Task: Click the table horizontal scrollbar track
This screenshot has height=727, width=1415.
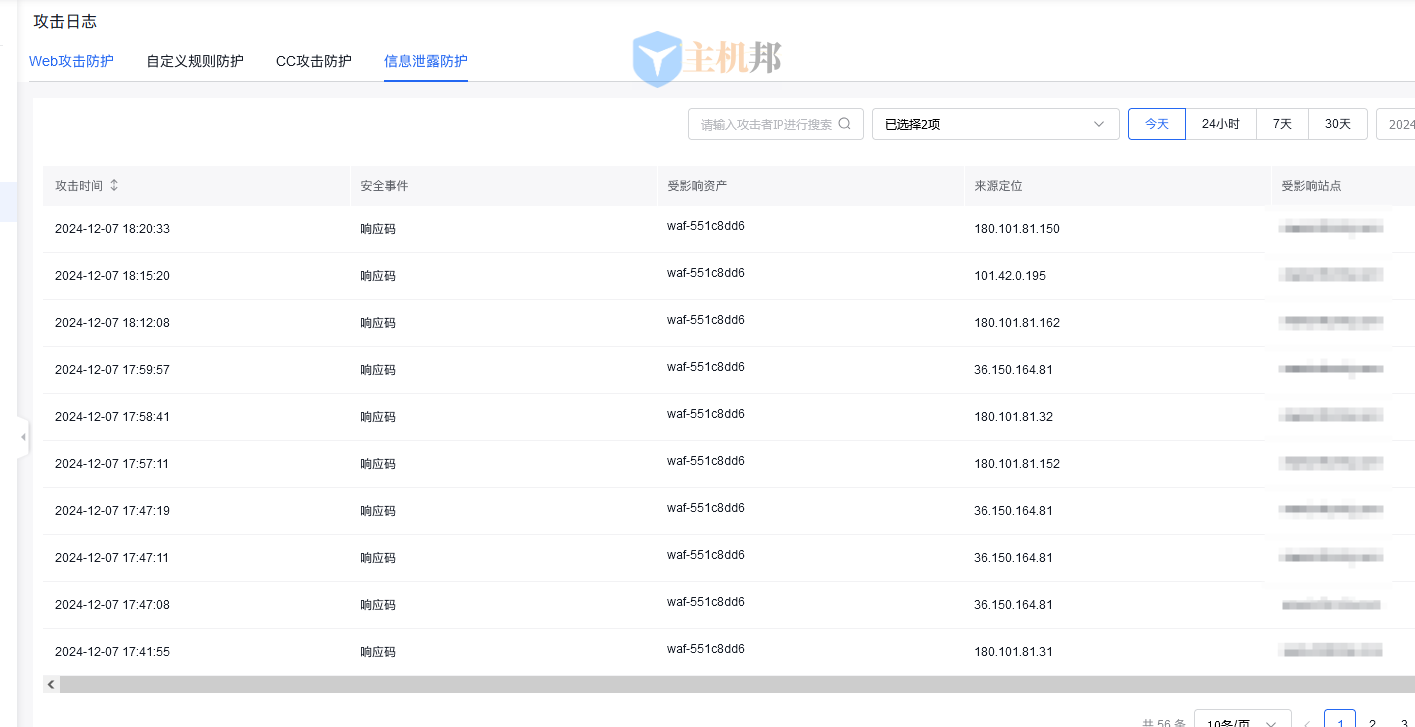Action: (737, 685)
